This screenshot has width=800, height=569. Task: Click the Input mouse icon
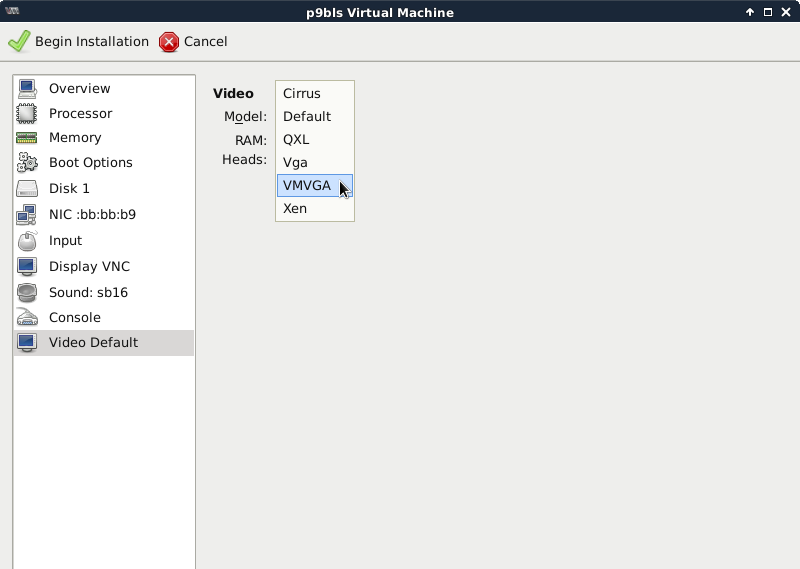point(27,241)
